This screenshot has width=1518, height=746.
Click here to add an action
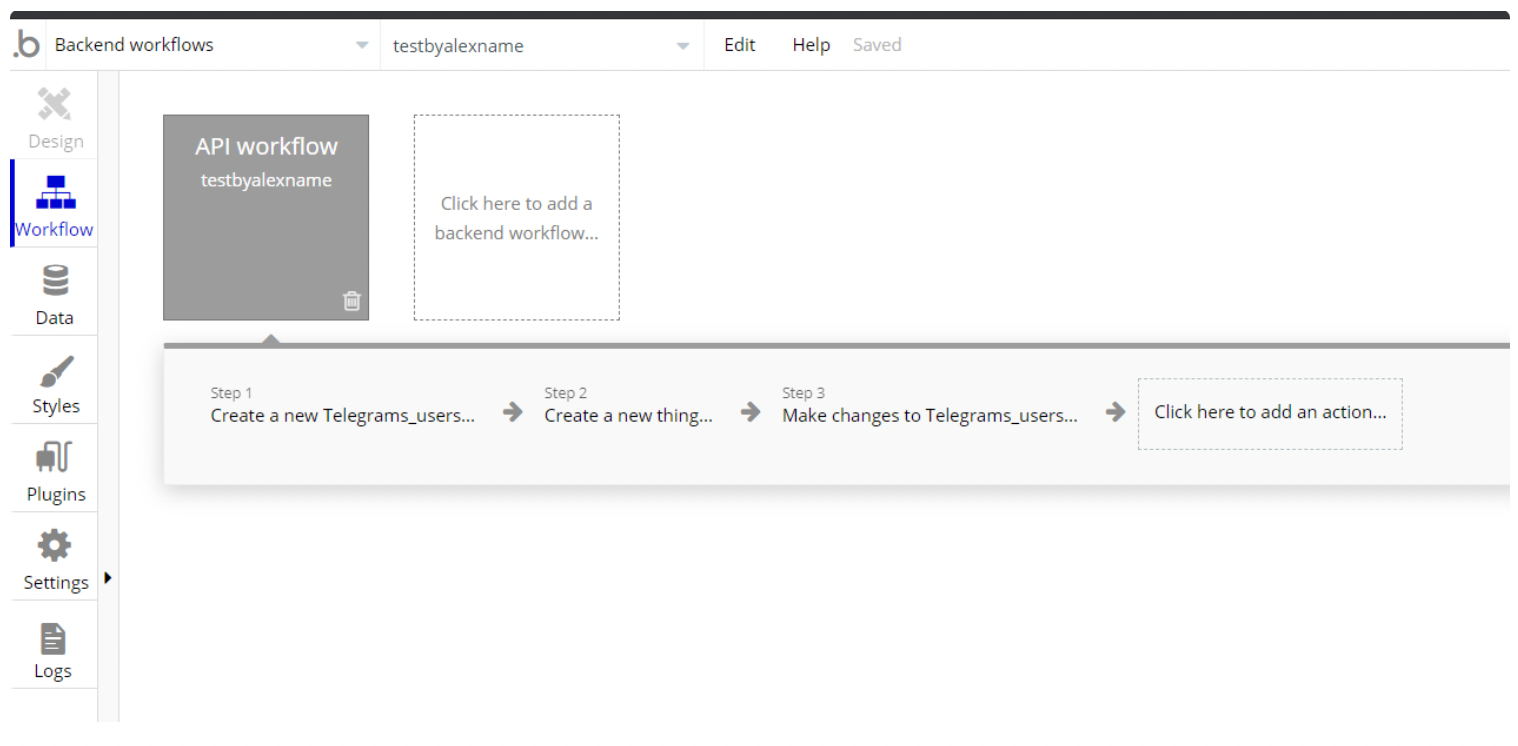(1270, 413)
